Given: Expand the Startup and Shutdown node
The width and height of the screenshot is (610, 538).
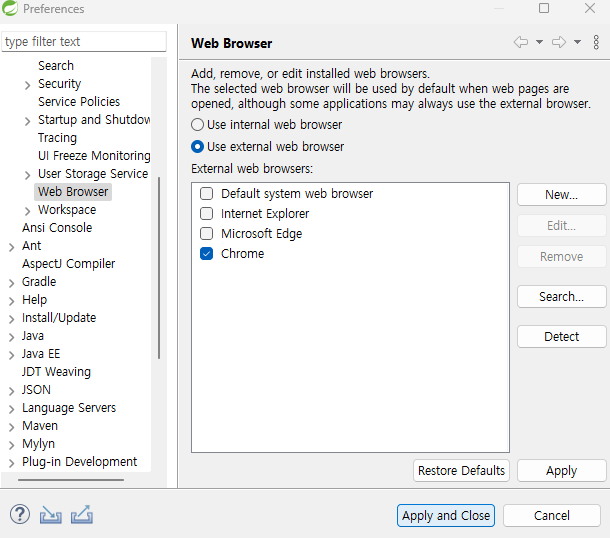Looking at the screenshot, I should [x=27, y=121].
